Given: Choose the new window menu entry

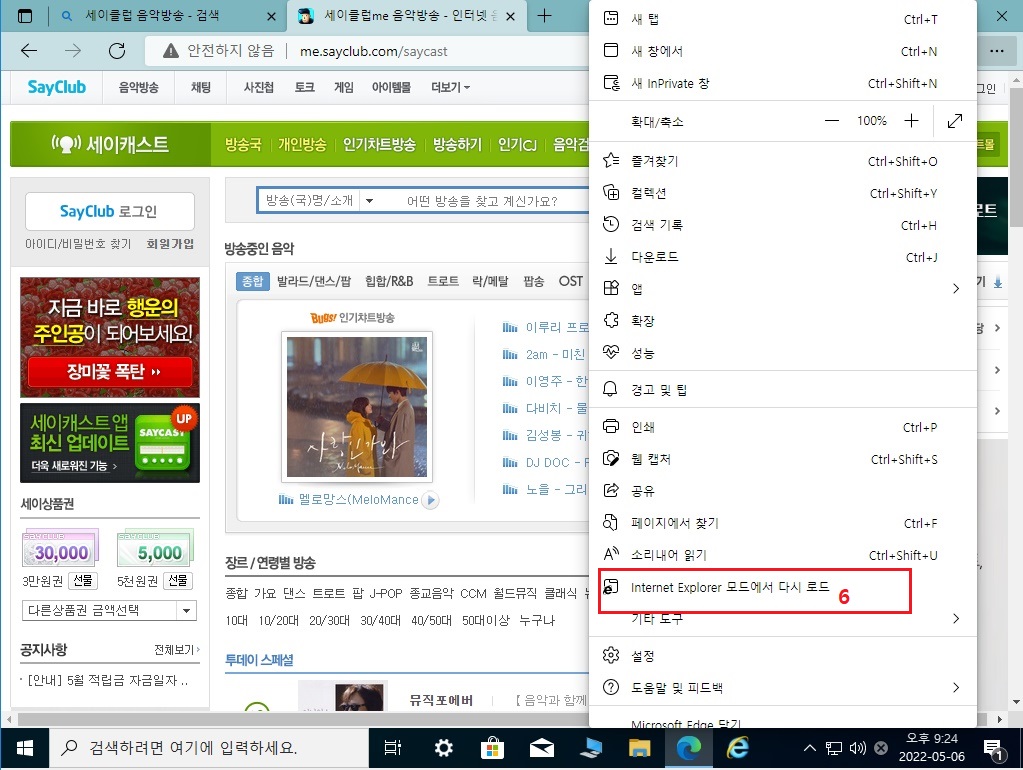Looking at the screenshot, I should [782, 51].
